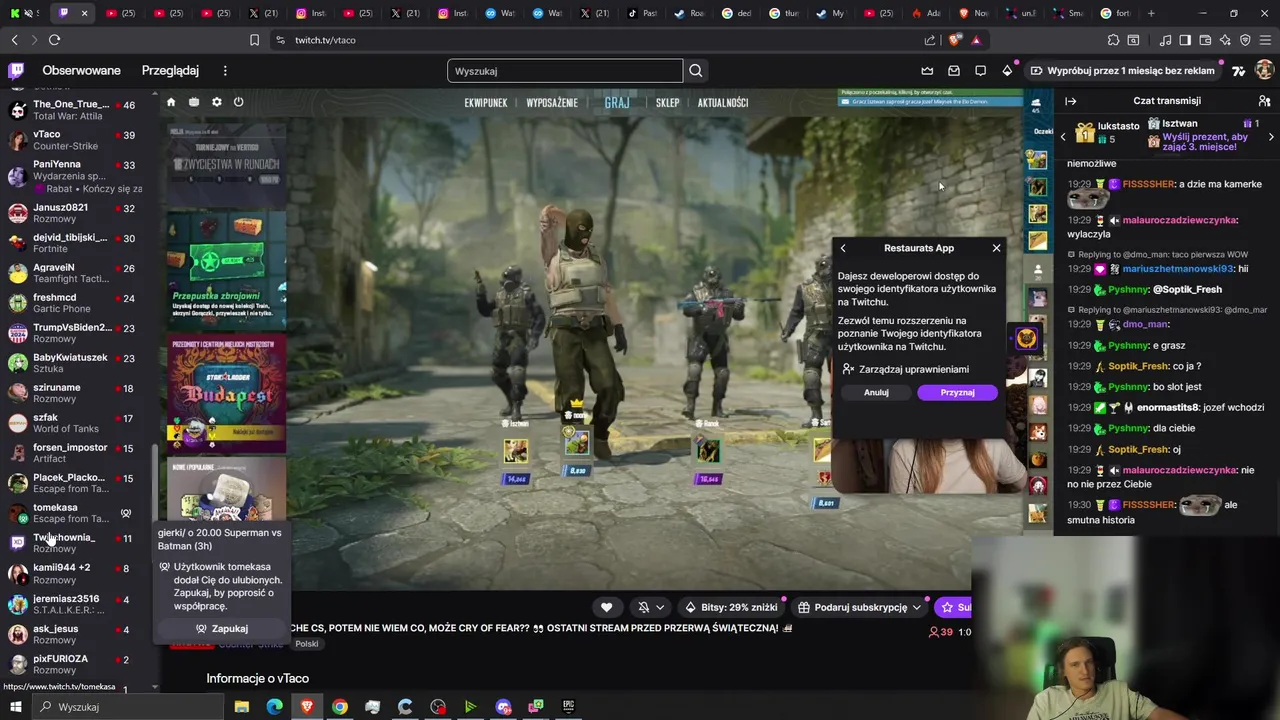
Task: Open Microsoft Edge from taskbar
Action: click(274, 707)
